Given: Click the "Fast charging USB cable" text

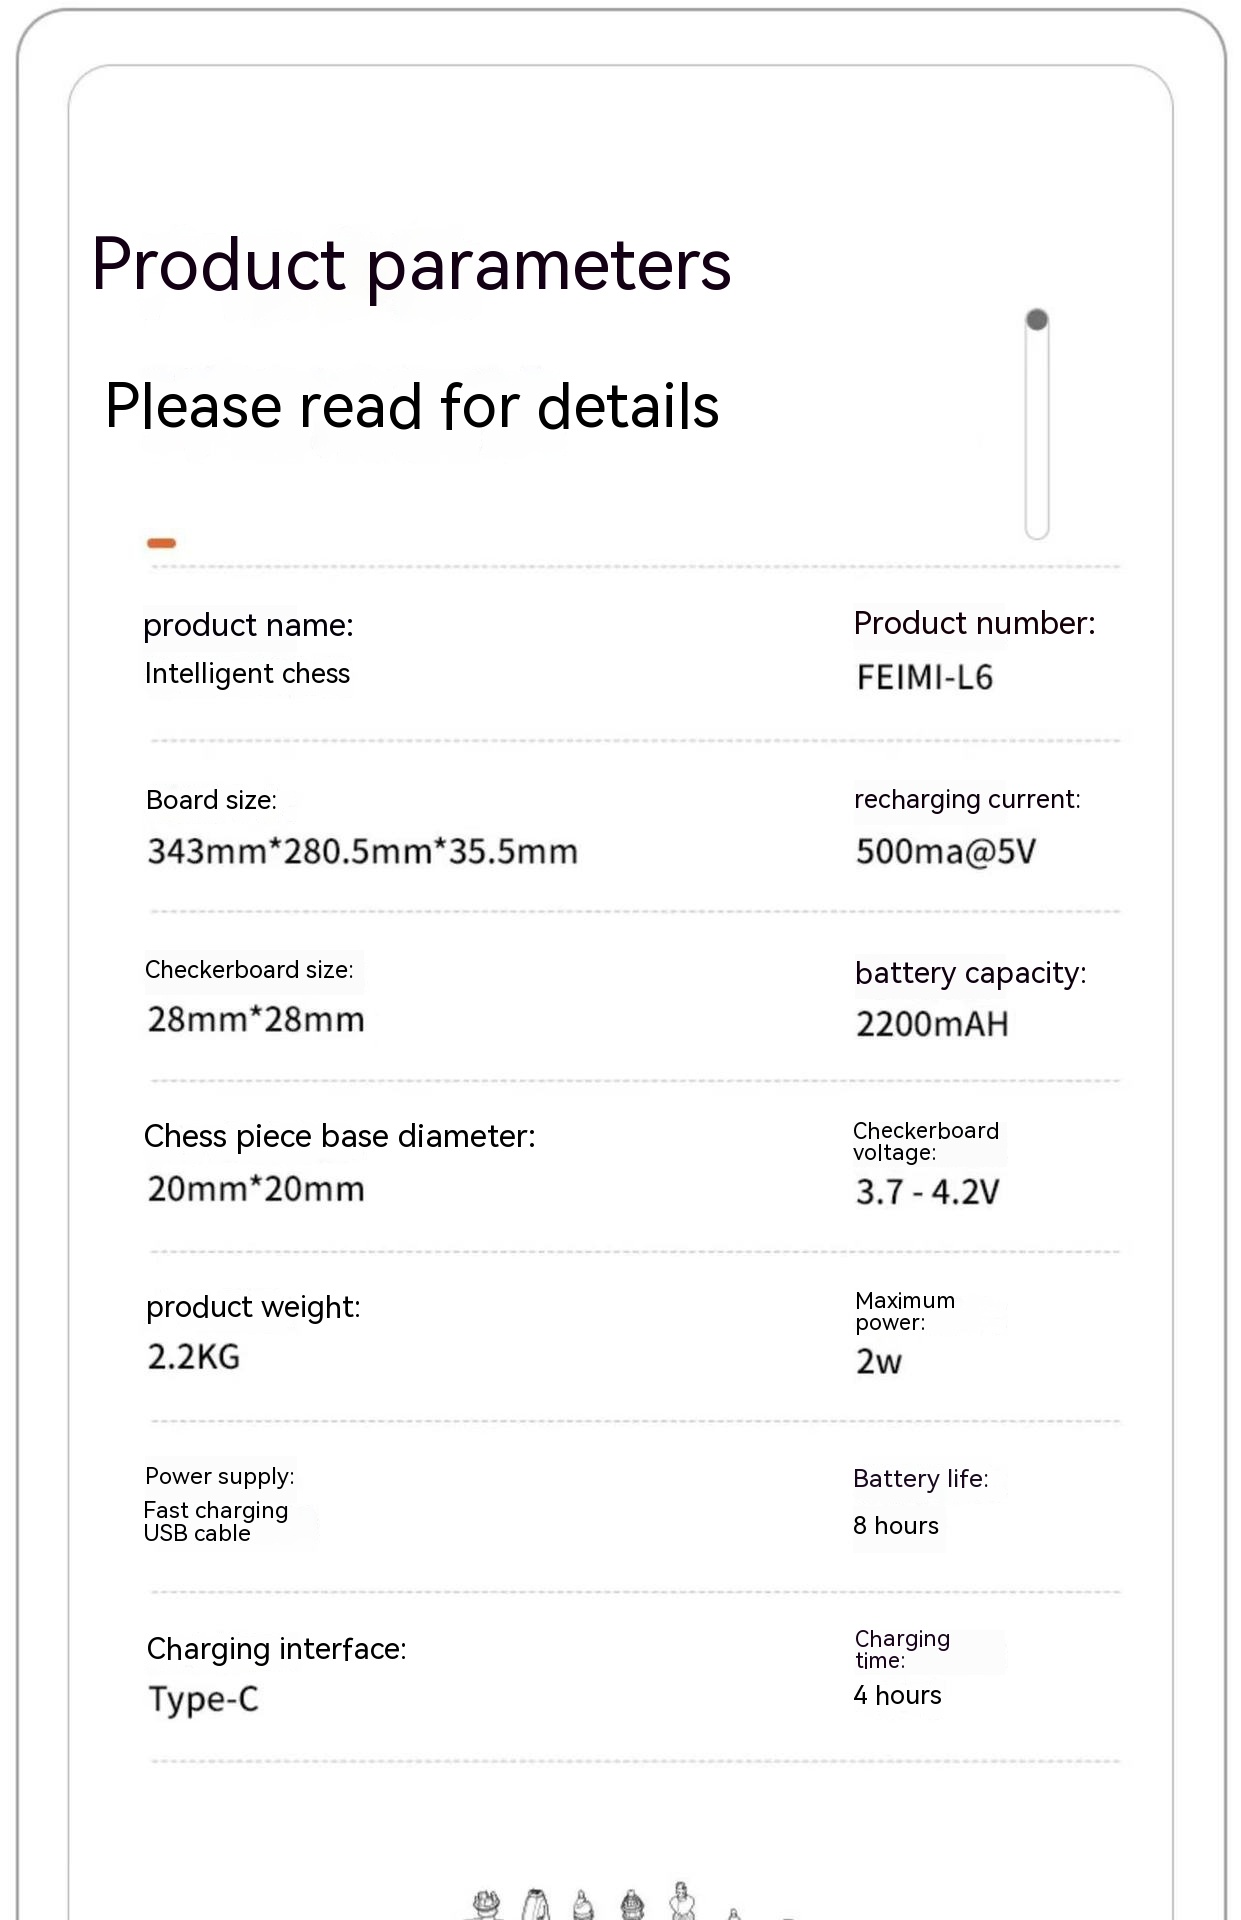Looking at the screenshot, I should tap(216, 1522).
